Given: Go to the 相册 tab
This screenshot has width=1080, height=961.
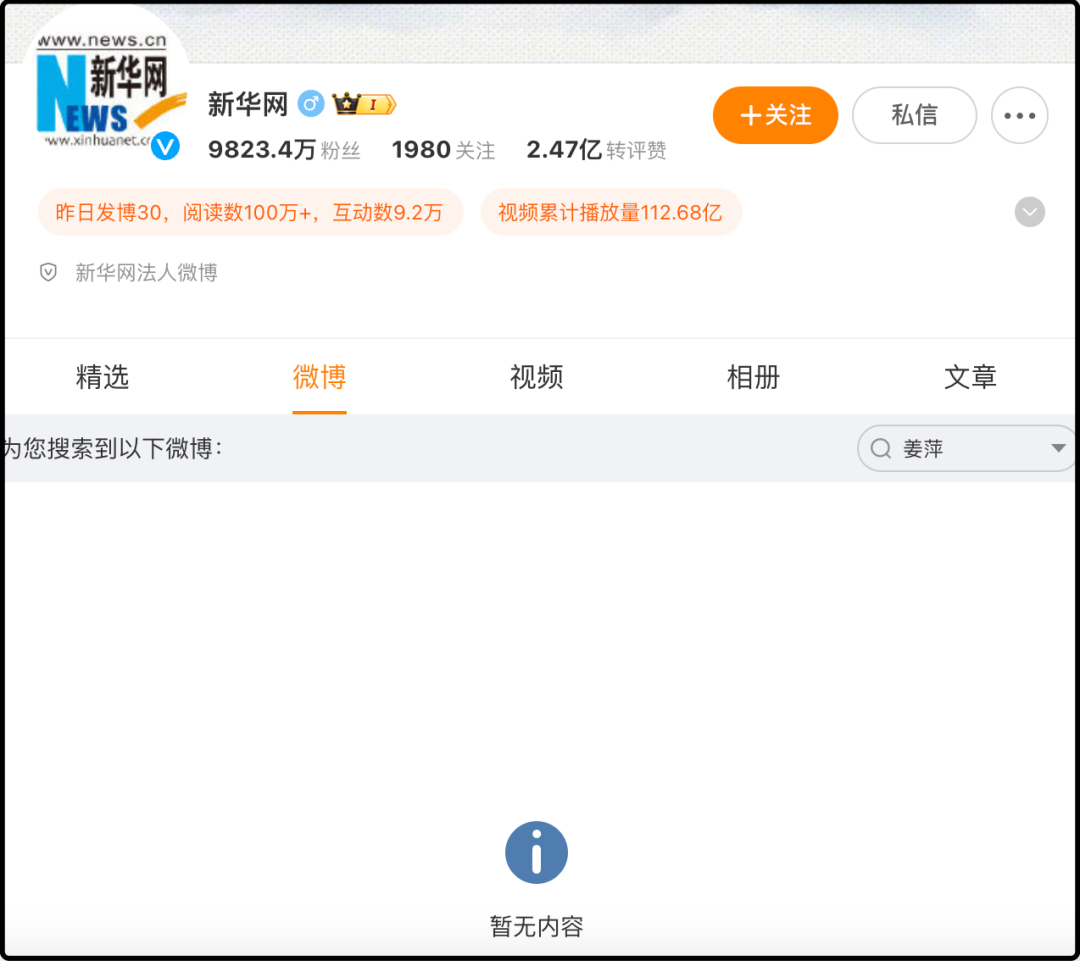Looking at the screenshot, I should tap(753, 377).
